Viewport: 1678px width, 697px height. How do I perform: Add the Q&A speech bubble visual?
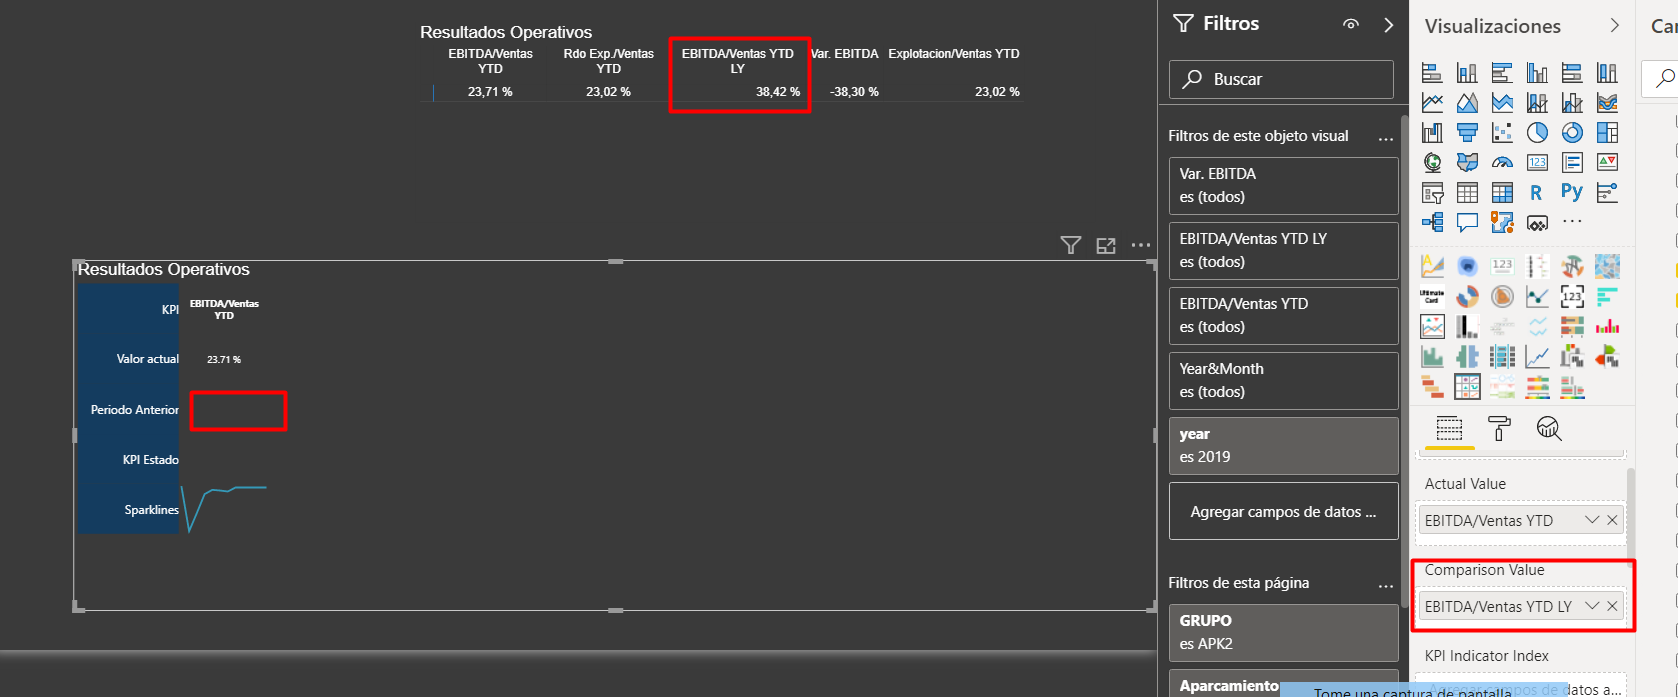(1467, 222)
